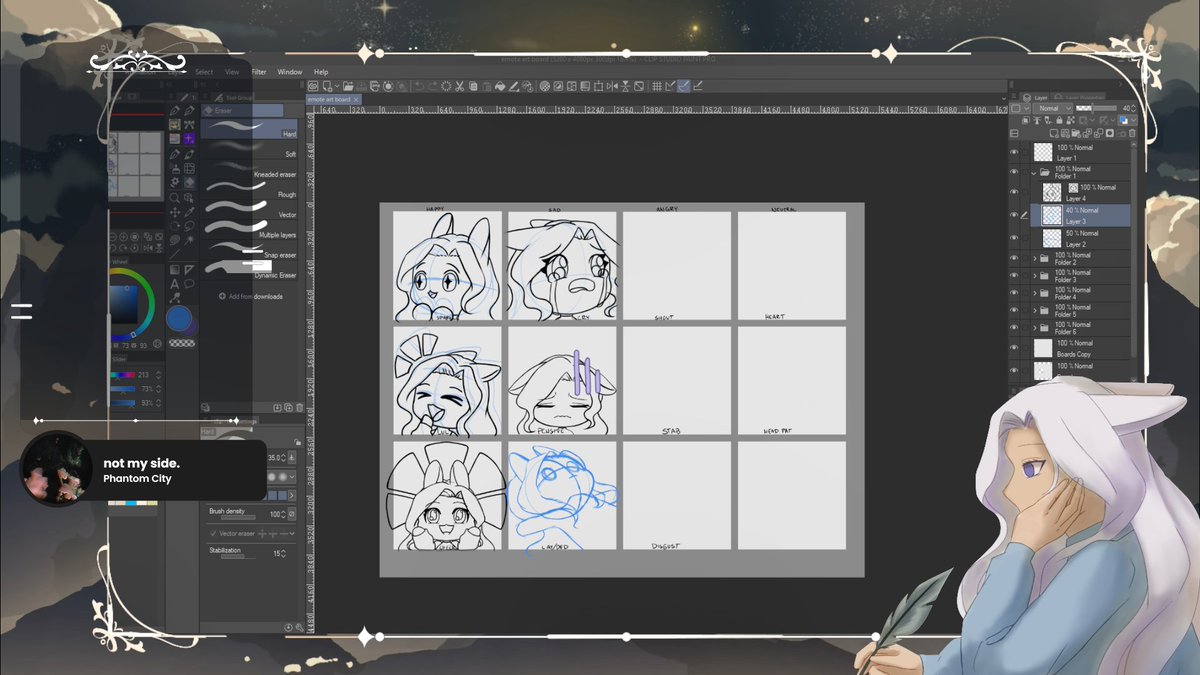1200x675 pixels.
Task: Expand Folder 4 in the layer list
Action: [x=1034, y=293]
